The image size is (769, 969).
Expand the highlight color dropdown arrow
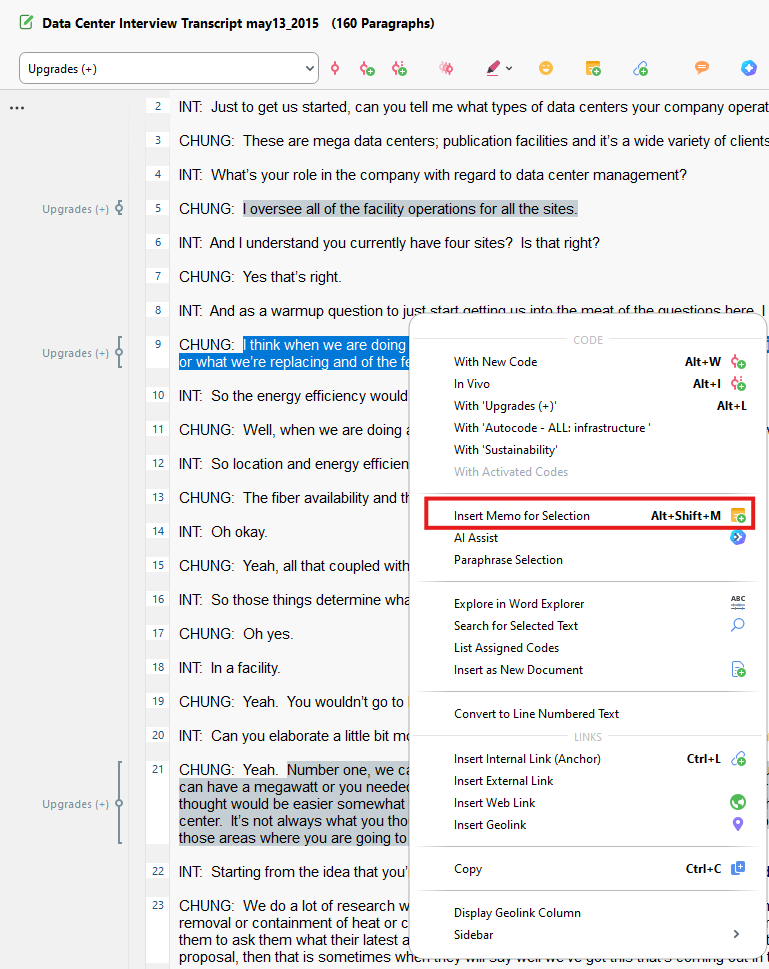[509, 69]
